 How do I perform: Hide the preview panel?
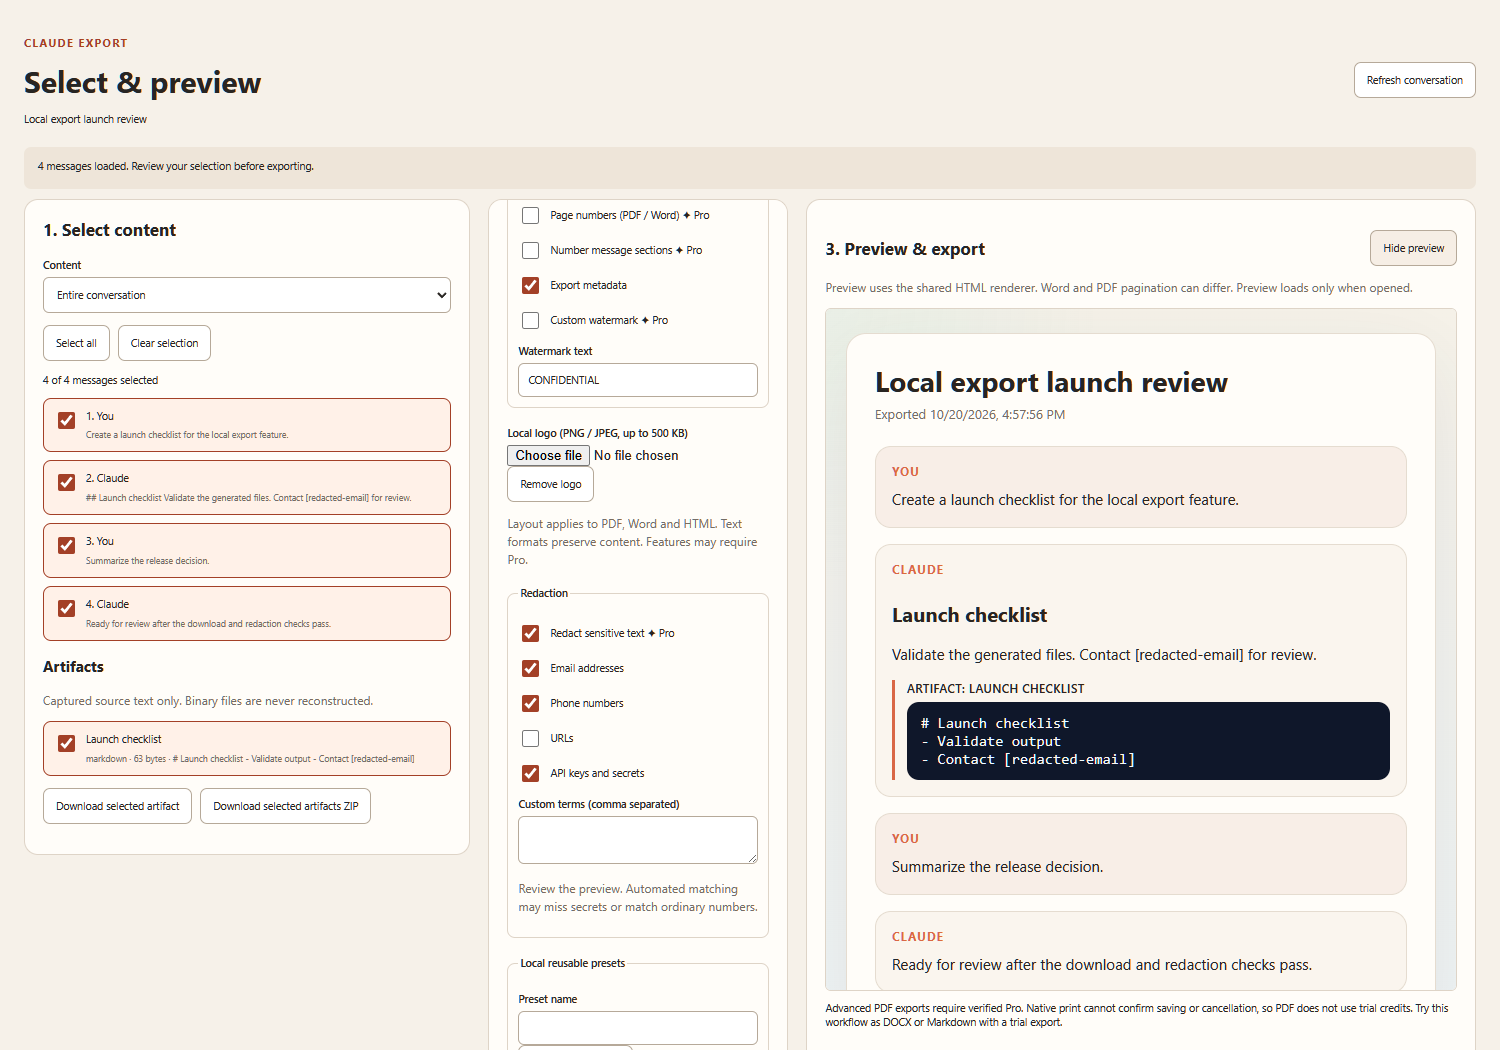click(1413, 248)
